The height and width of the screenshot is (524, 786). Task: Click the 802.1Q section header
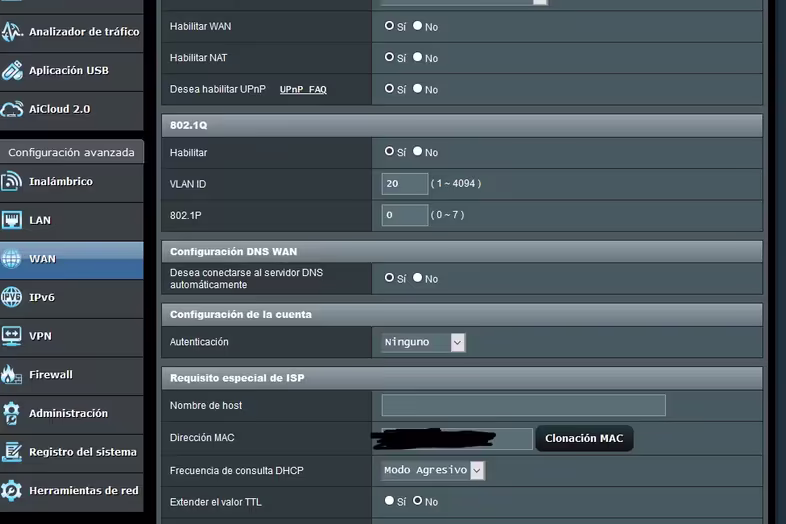tap(462, 125)
